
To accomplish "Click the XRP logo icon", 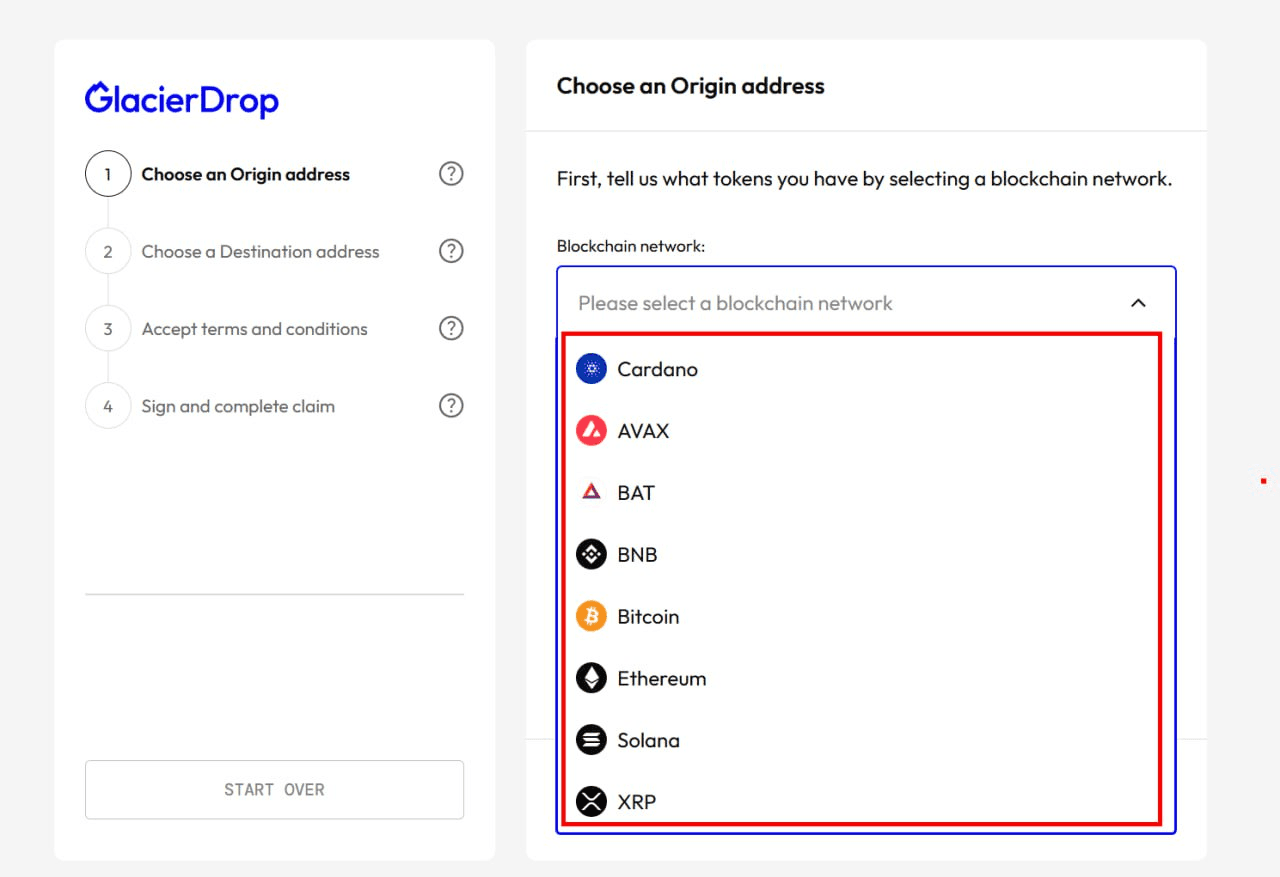I will click(x=591, y=801).
